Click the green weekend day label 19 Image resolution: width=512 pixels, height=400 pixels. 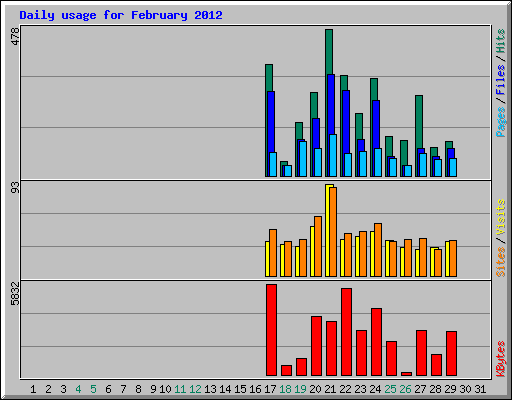click(300, 389)
